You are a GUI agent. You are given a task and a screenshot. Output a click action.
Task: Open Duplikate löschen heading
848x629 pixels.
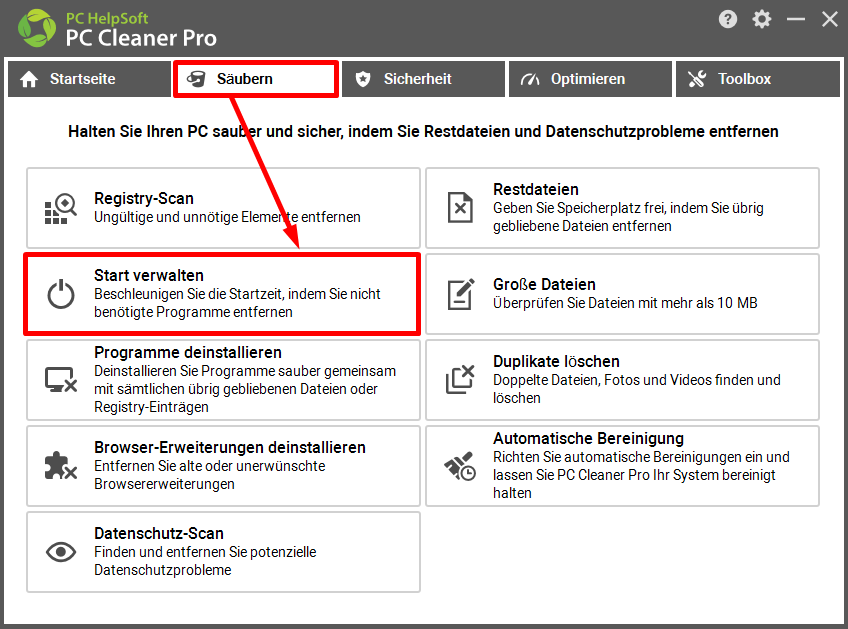point(556,361)
